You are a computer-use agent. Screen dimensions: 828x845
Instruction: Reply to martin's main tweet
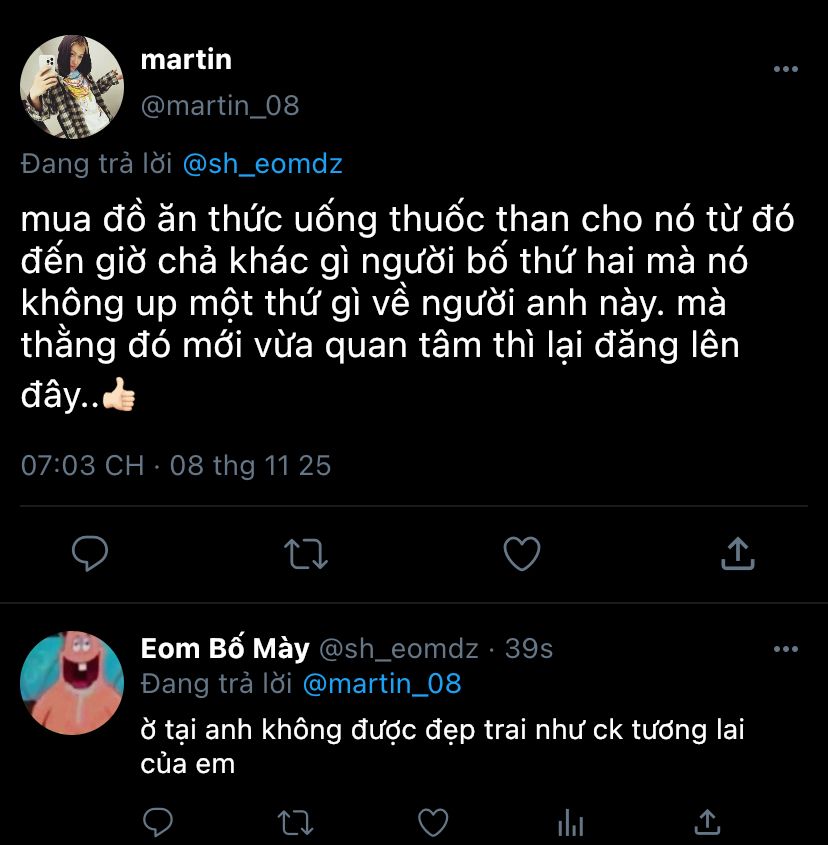pyautogui.click(x=91, y=553)
